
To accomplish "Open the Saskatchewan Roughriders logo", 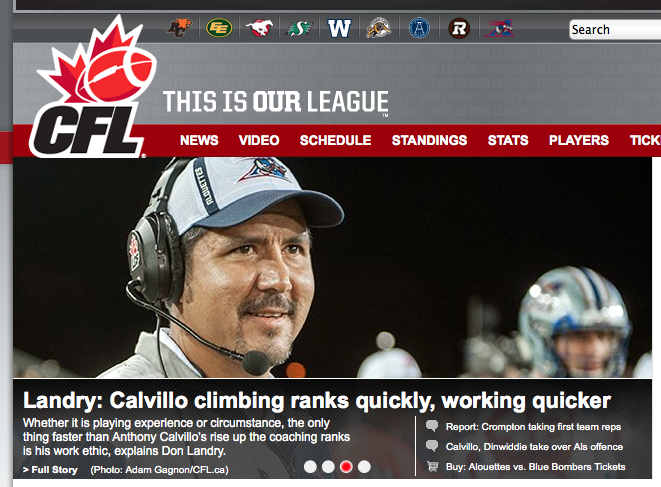I will pos(299,28).
